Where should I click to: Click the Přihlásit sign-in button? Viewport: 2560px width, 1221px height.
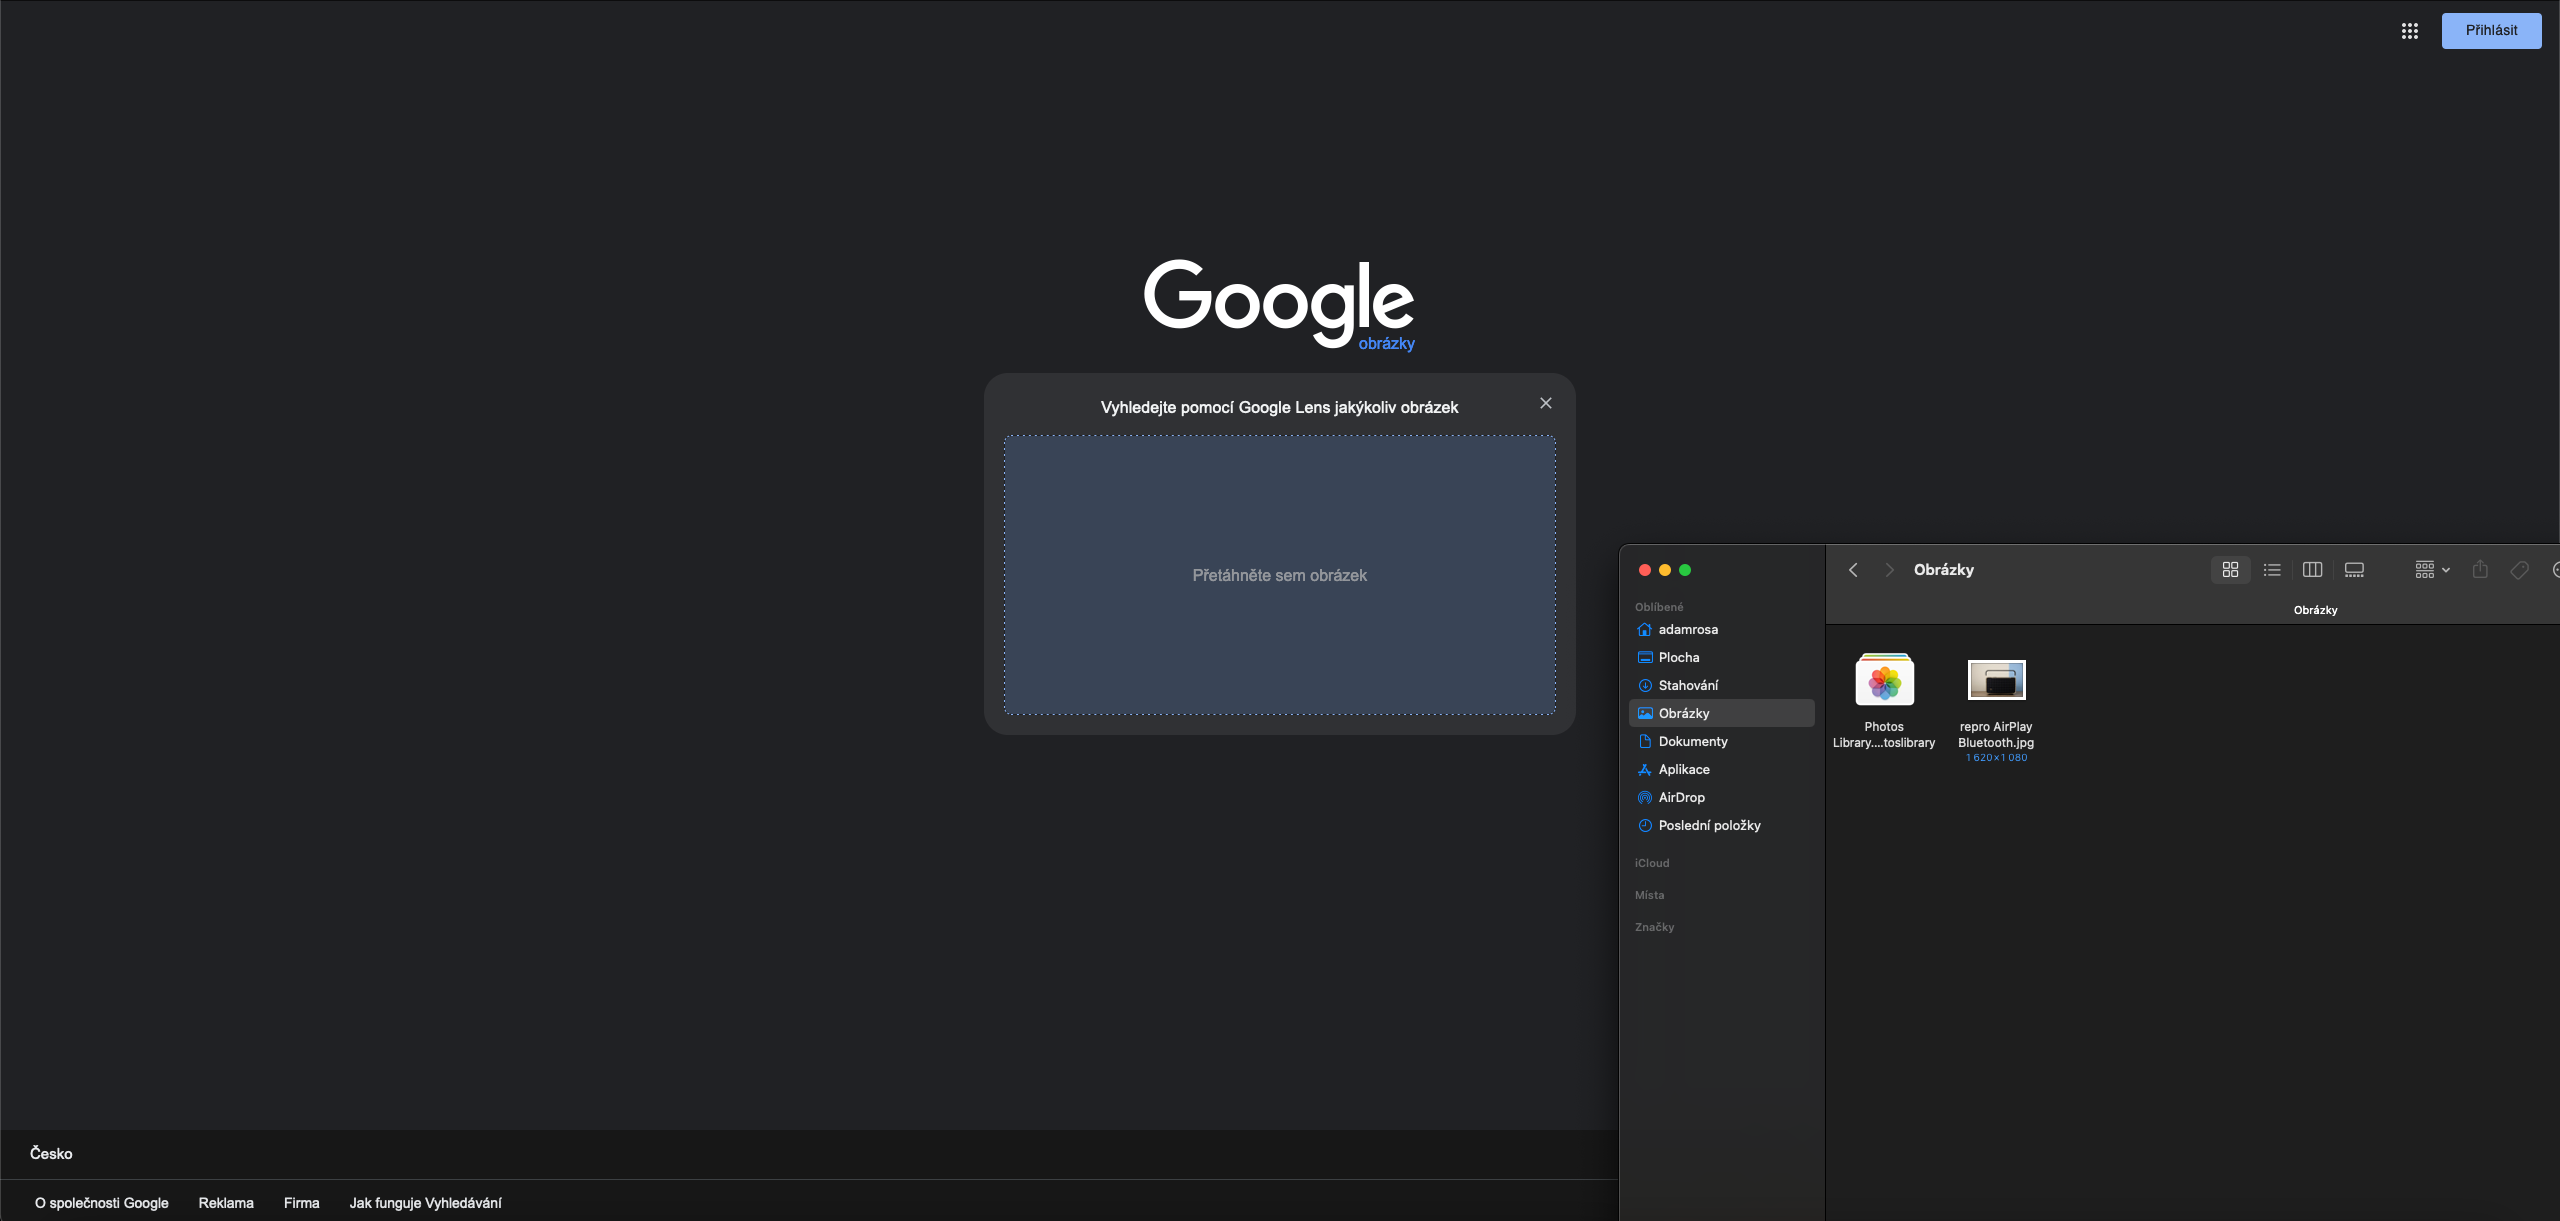tap(2490, 31)
